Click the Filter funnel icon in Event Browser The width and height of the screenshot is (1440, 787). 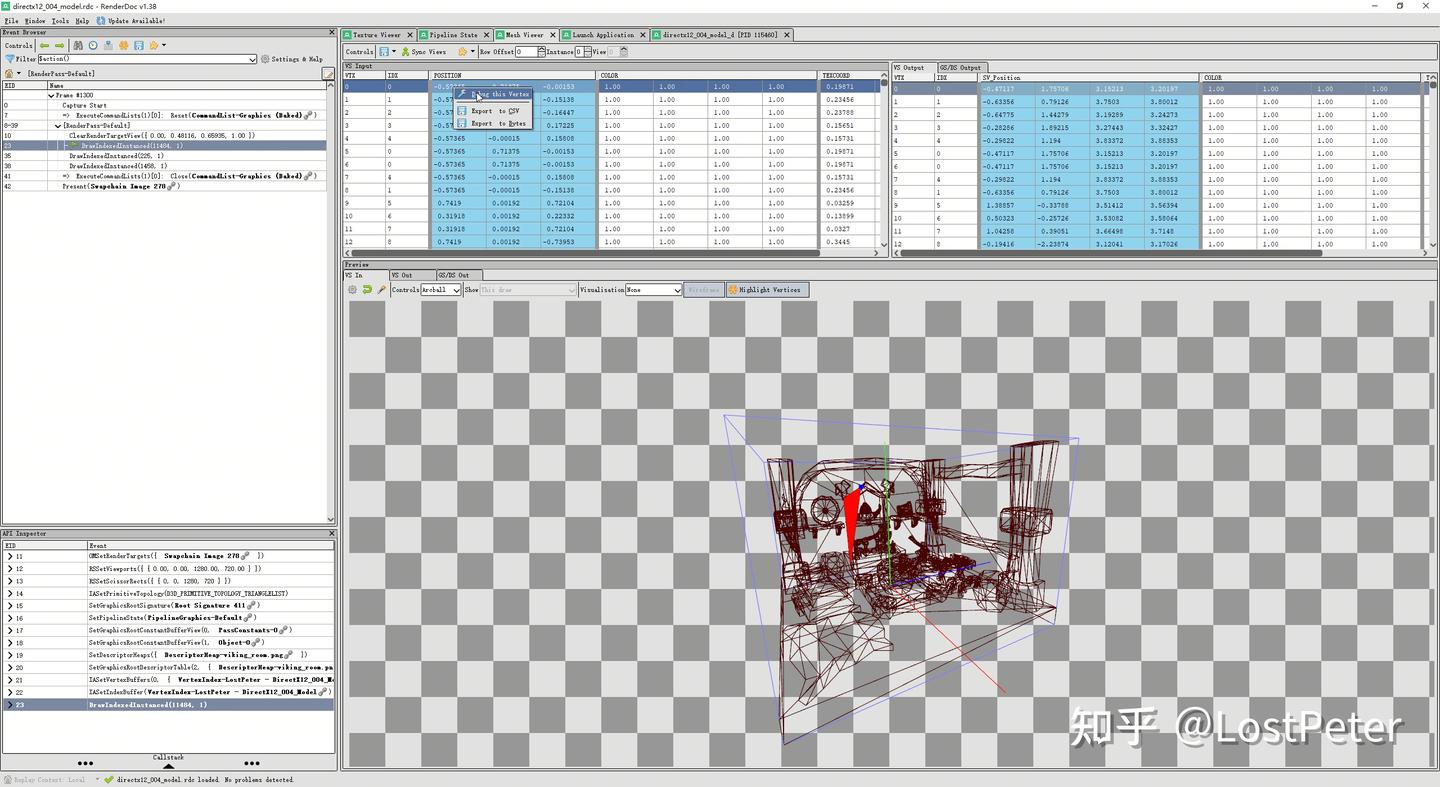click(x=8, y=59)
